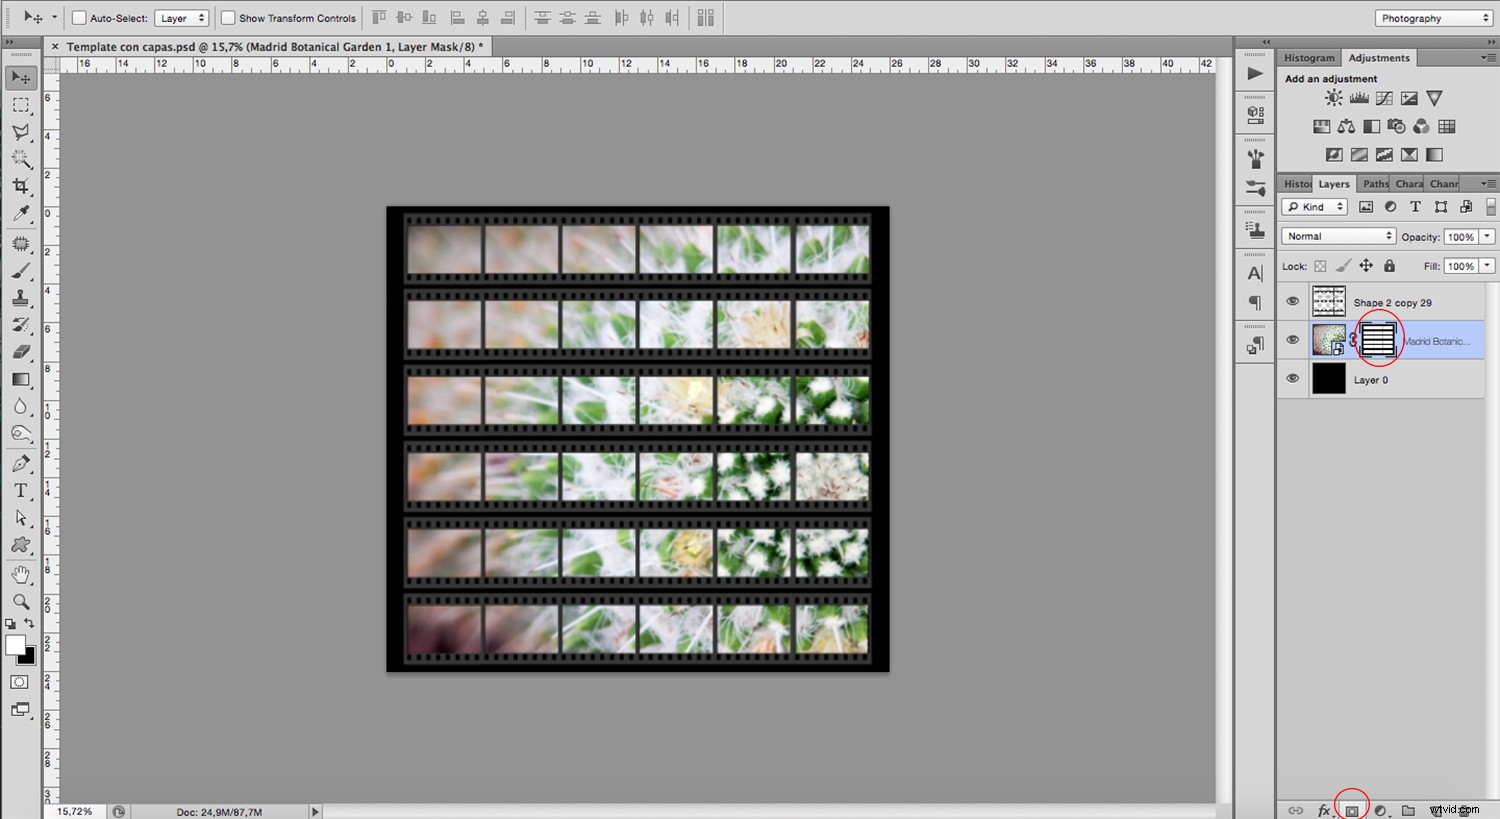This screenshot has height=819, width=1500.
Task: Add a Curves adjustment layer
Action: click(x=1384, y=97)
